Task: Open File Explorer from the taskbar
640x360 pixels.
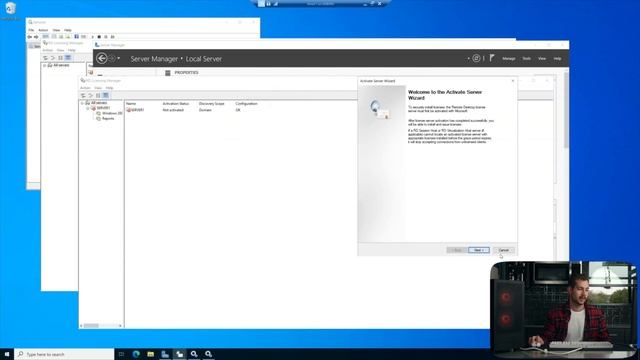Action: coord(151,354)
